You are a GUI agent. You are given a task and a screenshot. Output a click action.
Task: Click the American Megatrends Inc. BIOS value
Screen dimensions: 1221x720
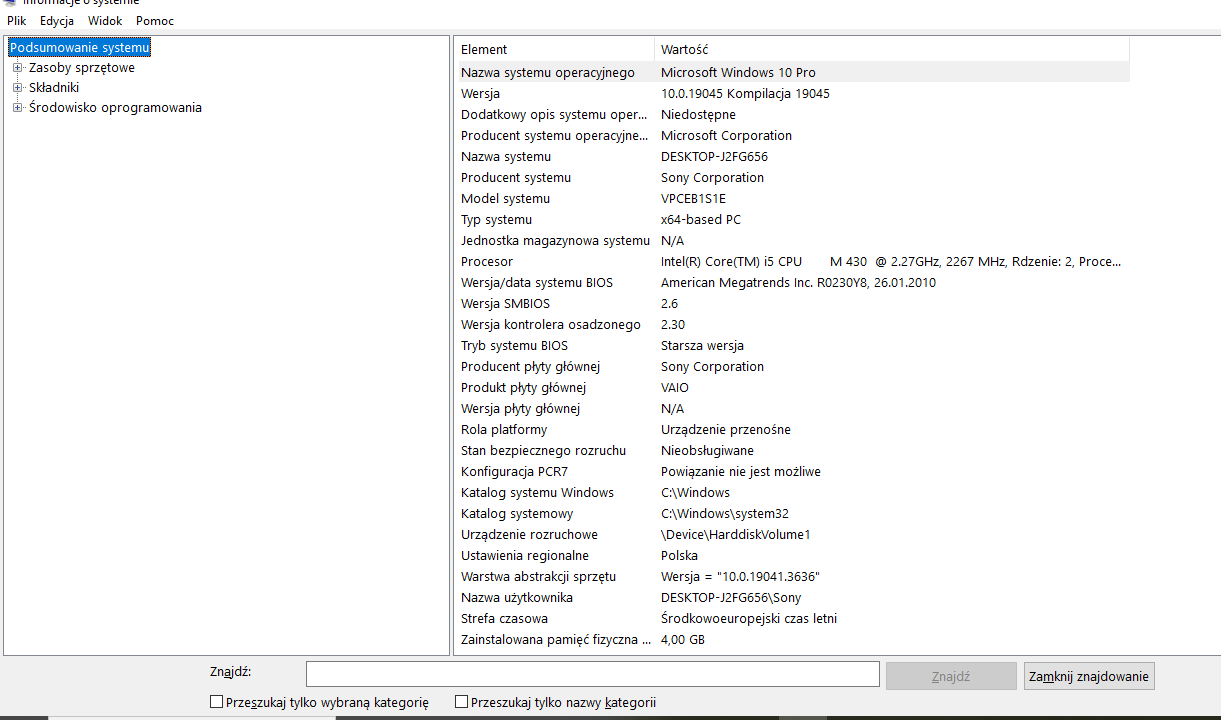click(x=798, y=282)
